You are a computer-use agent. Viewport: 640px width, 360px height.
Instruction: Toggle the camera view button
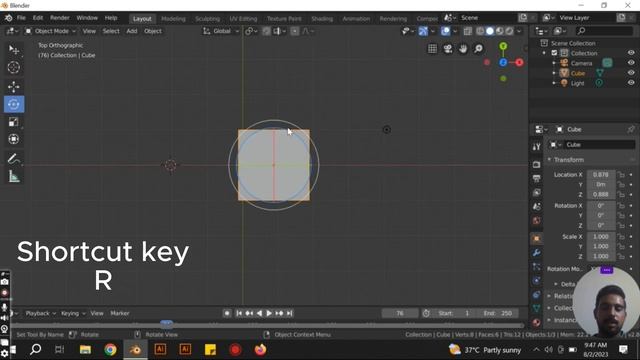(x=448, y=49)
